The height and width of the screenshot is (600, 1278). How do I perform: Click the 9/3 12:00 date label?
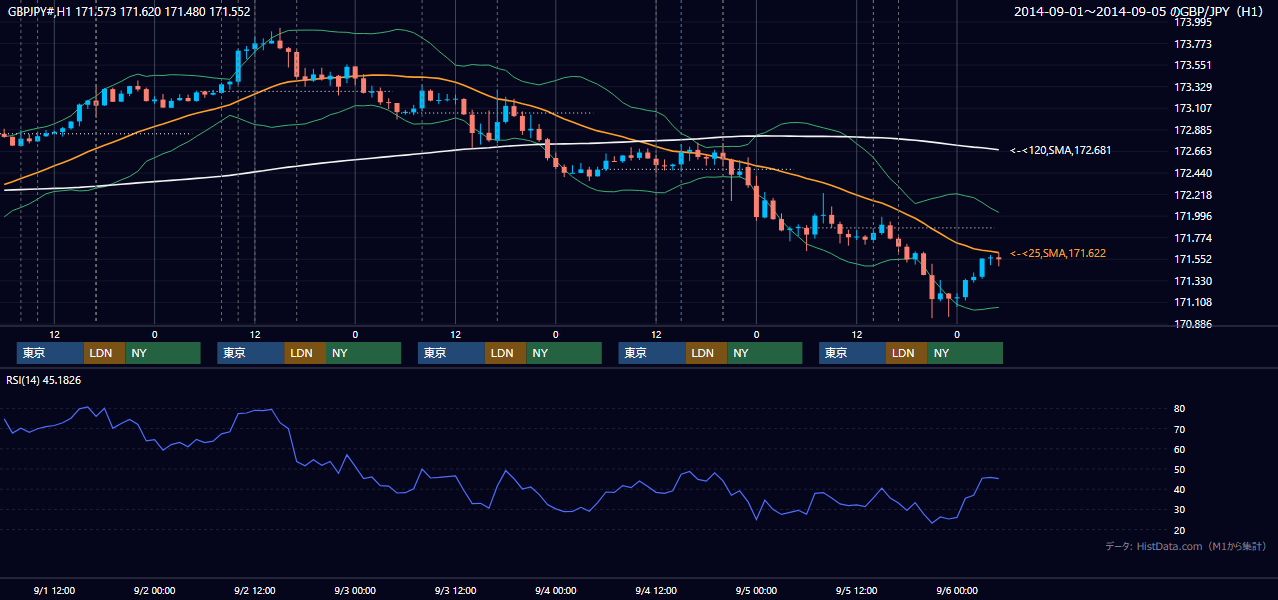tap(455, 590)
